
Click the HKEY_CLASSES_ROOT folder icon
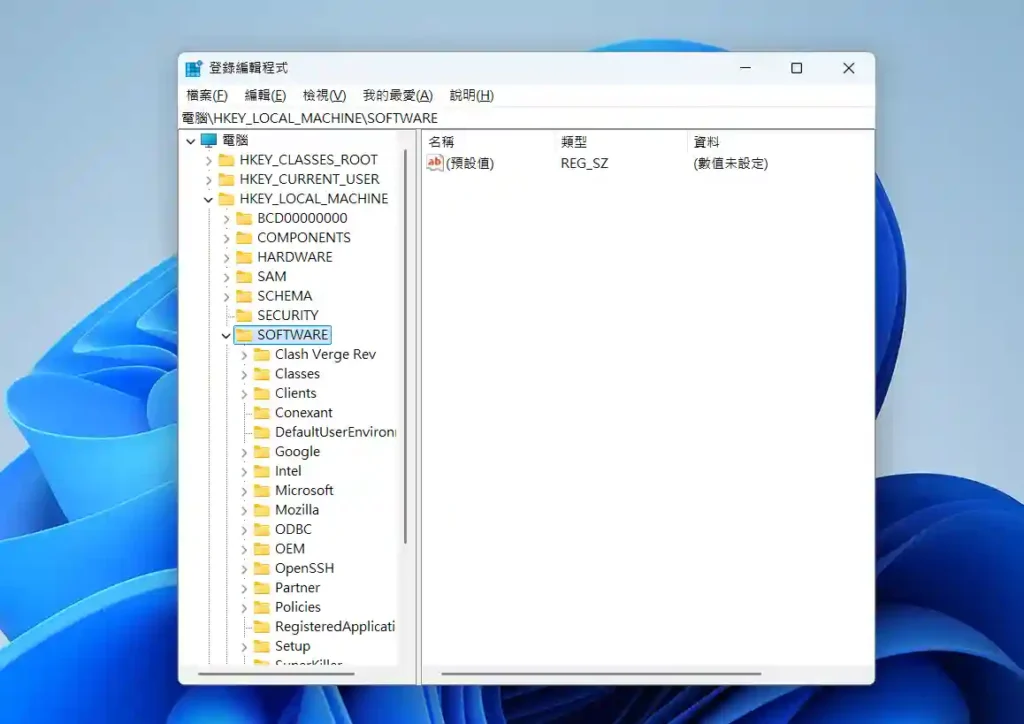click(226, 160)
